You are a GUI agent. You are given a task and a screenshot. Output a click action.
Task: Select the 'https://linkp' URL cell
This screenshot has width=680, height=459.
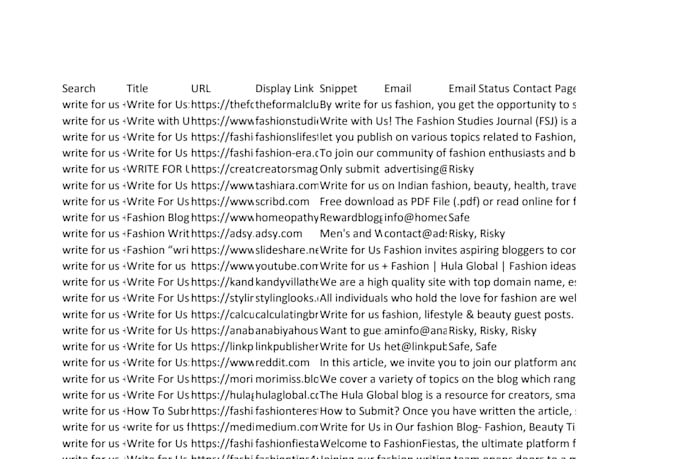pos(222,347)
